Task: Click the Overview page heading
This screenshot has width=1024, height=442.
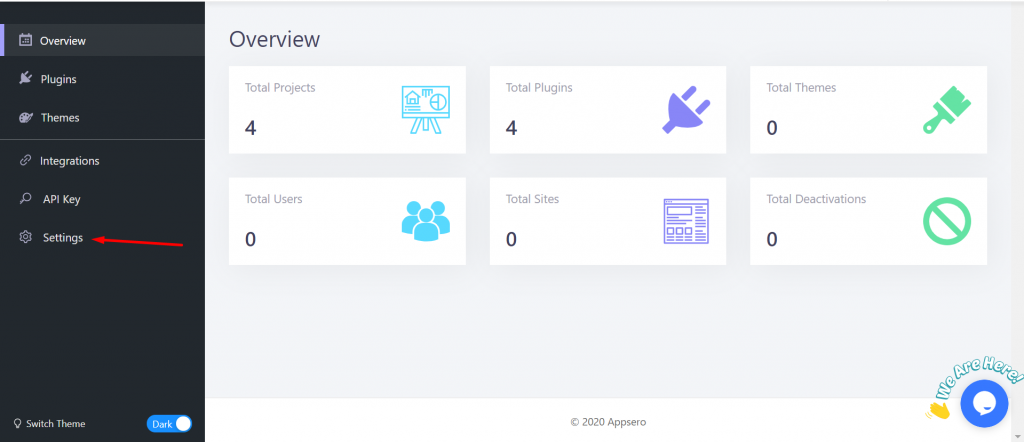Action: pos(274,39)
